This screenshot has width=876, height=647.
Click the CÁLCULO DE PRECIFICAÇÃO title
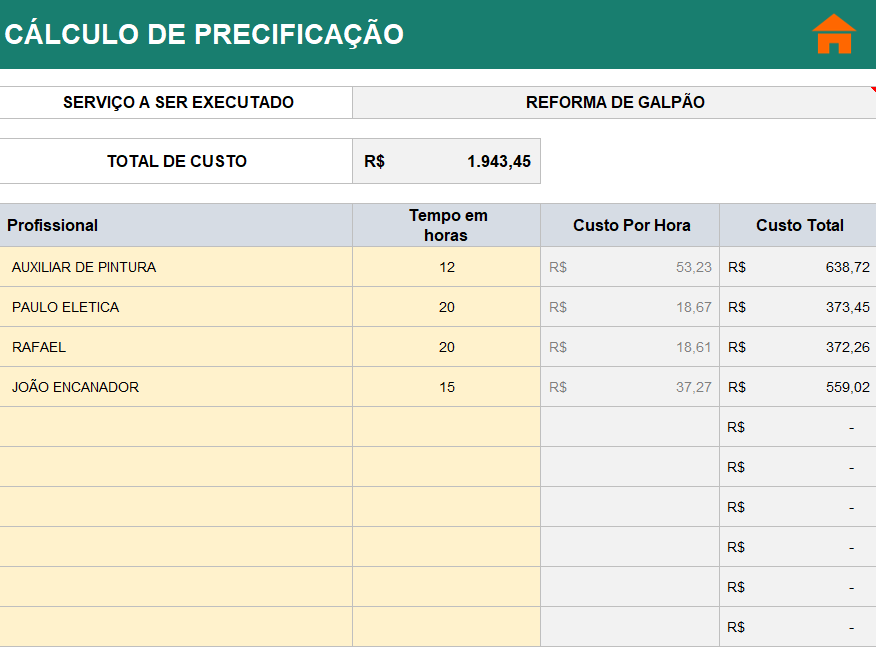(204, 34)
